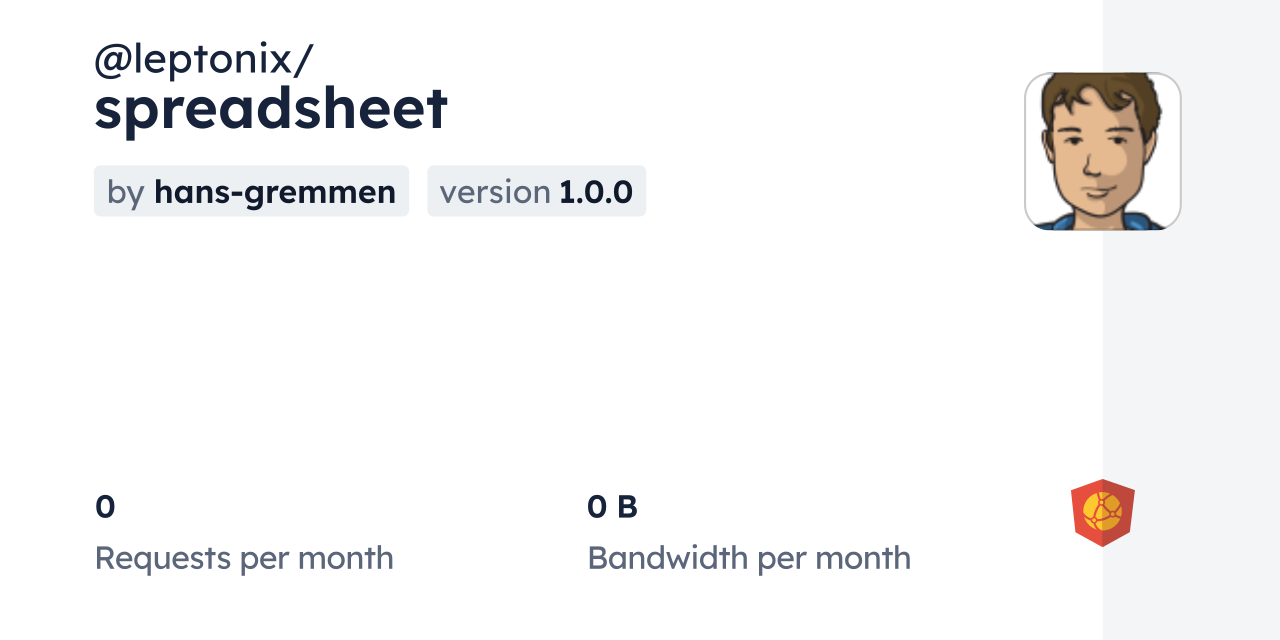Click the "by hans-gremmen" author badge
This screenshot has height=640, width=1280.
tap(251, 191)
